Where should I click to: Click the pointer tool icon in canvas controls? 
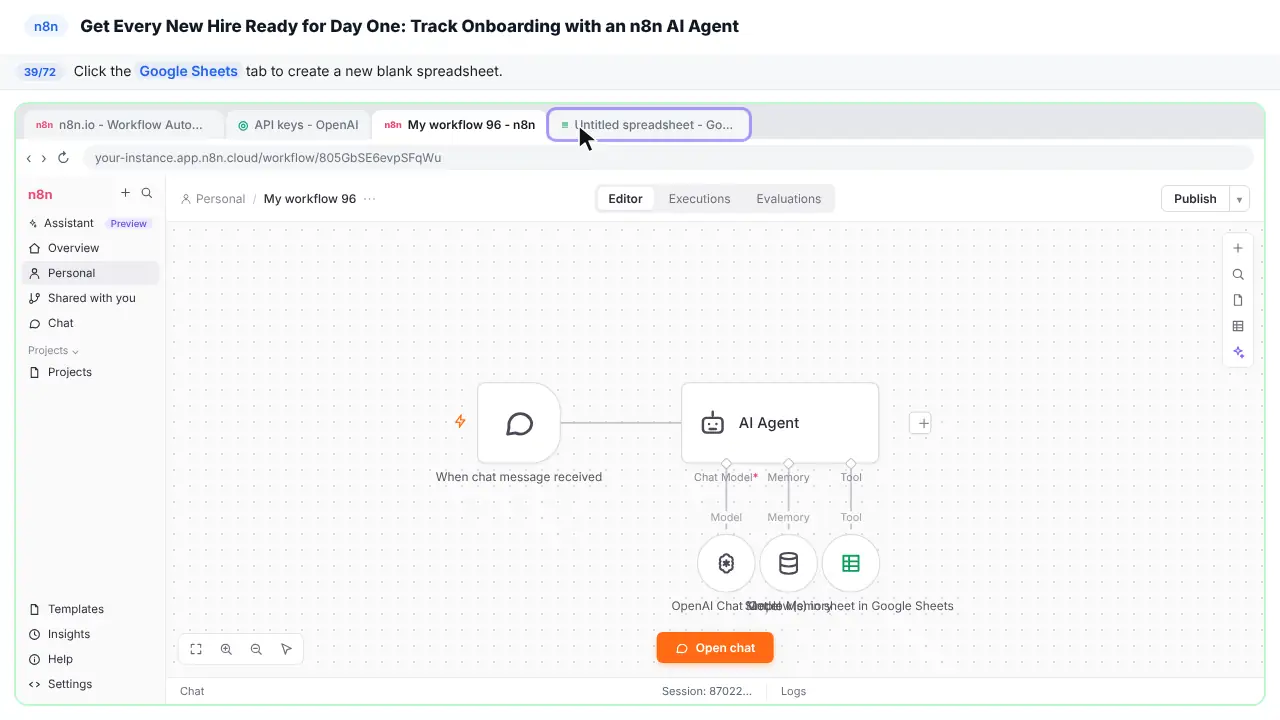point(286,649)
